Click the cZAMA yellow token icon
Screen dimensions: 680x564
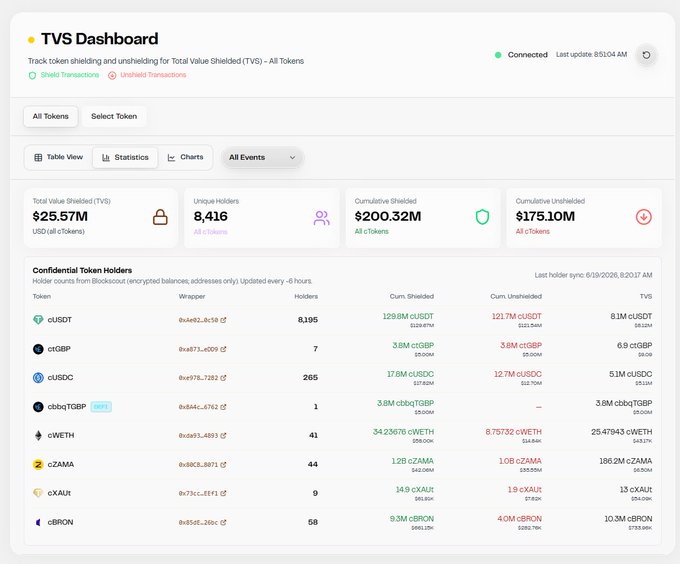[38, 464]
